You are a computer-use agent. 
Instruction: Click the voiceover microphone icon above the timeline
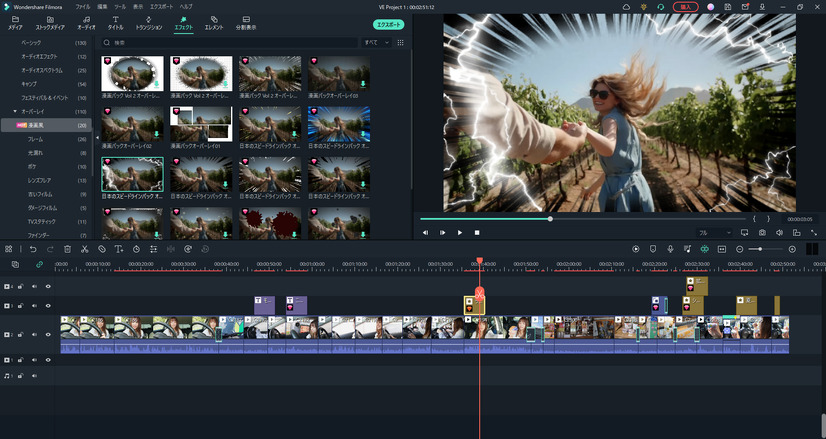(x=670, y=249)
